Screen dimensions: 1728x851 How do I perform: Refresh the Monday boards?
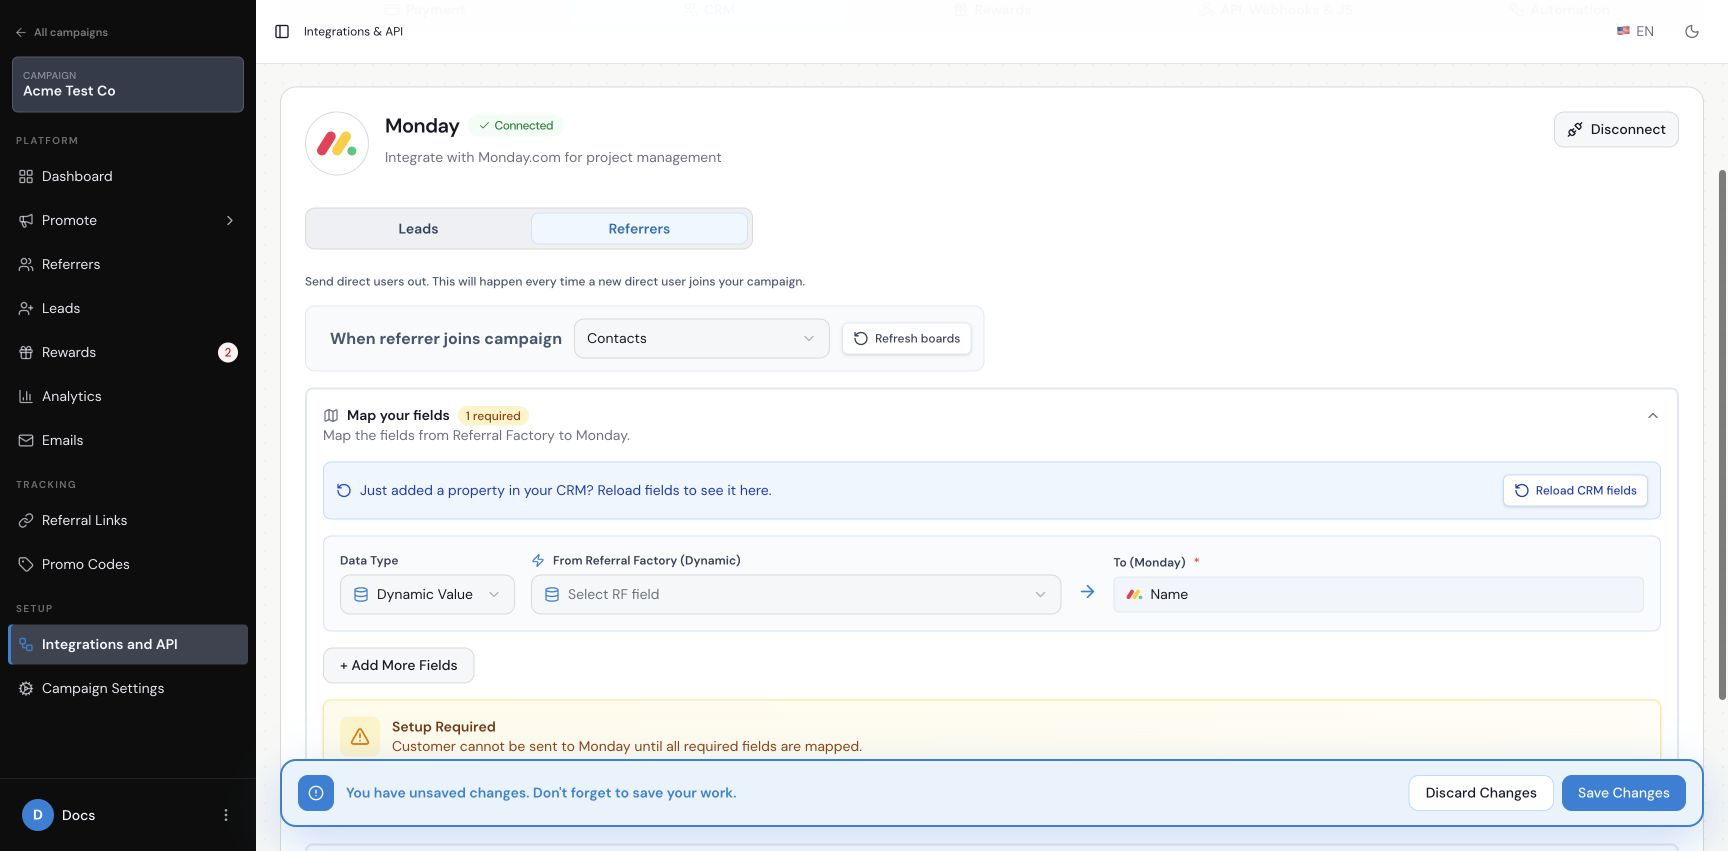907,338
